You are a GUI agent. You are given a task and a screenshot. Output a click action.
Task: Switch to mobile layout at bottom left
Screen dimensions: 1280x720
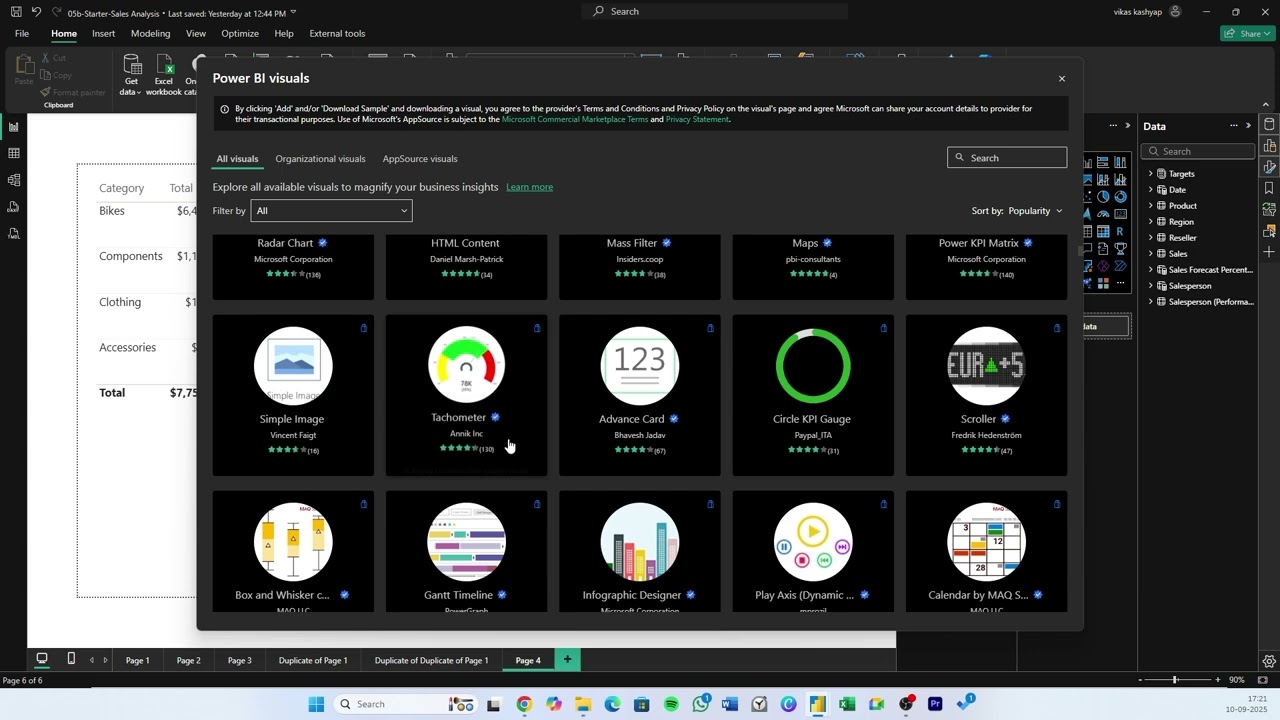(x=71, y=659)
